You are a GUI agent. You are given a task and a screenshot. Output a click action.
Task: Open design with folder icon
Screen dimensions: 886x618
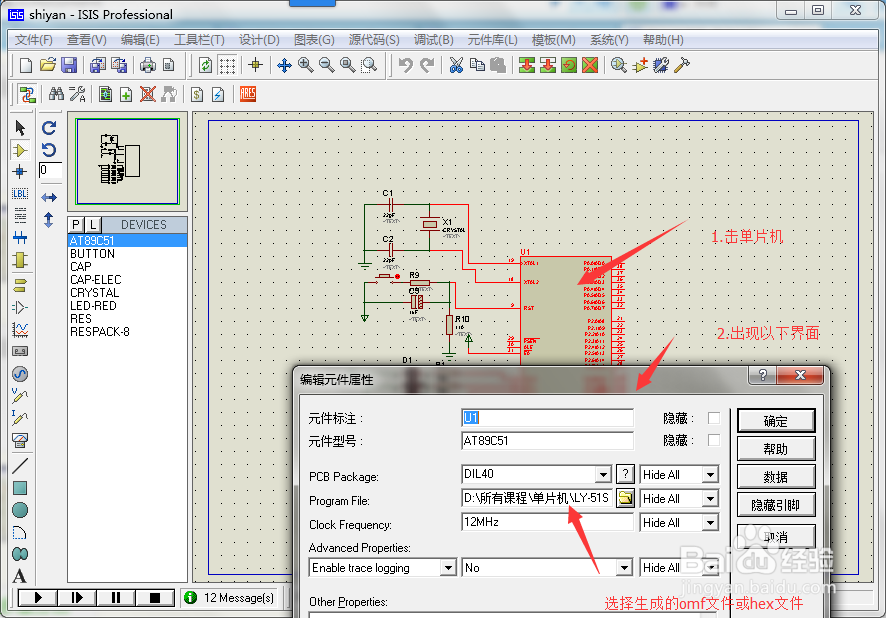pyautogui.click(x=47, y=65)
